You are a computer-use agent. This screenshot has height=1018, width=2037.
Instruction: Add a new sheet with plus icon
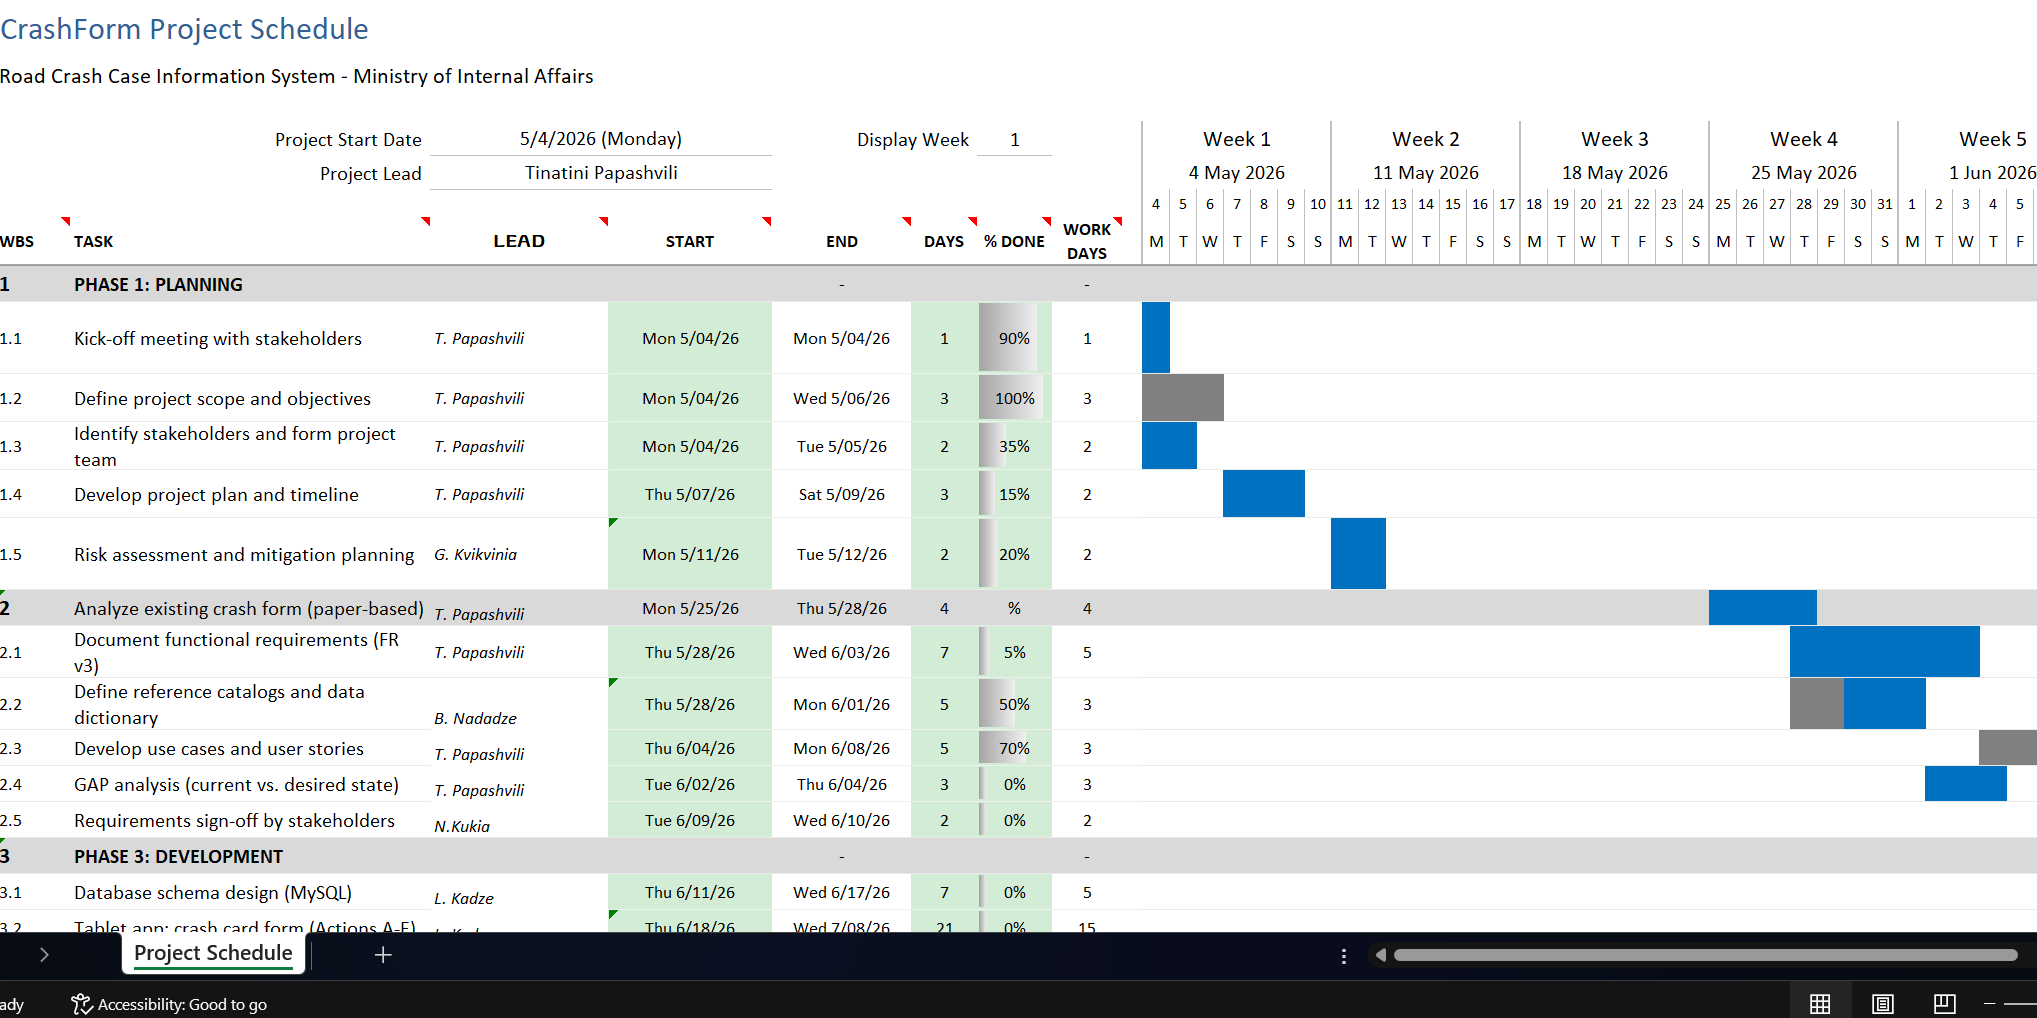tap(383, 955)
